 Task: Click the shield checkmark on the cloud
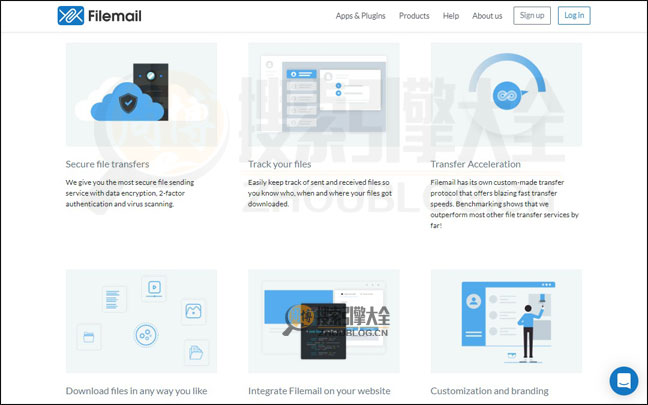(128, 102)
